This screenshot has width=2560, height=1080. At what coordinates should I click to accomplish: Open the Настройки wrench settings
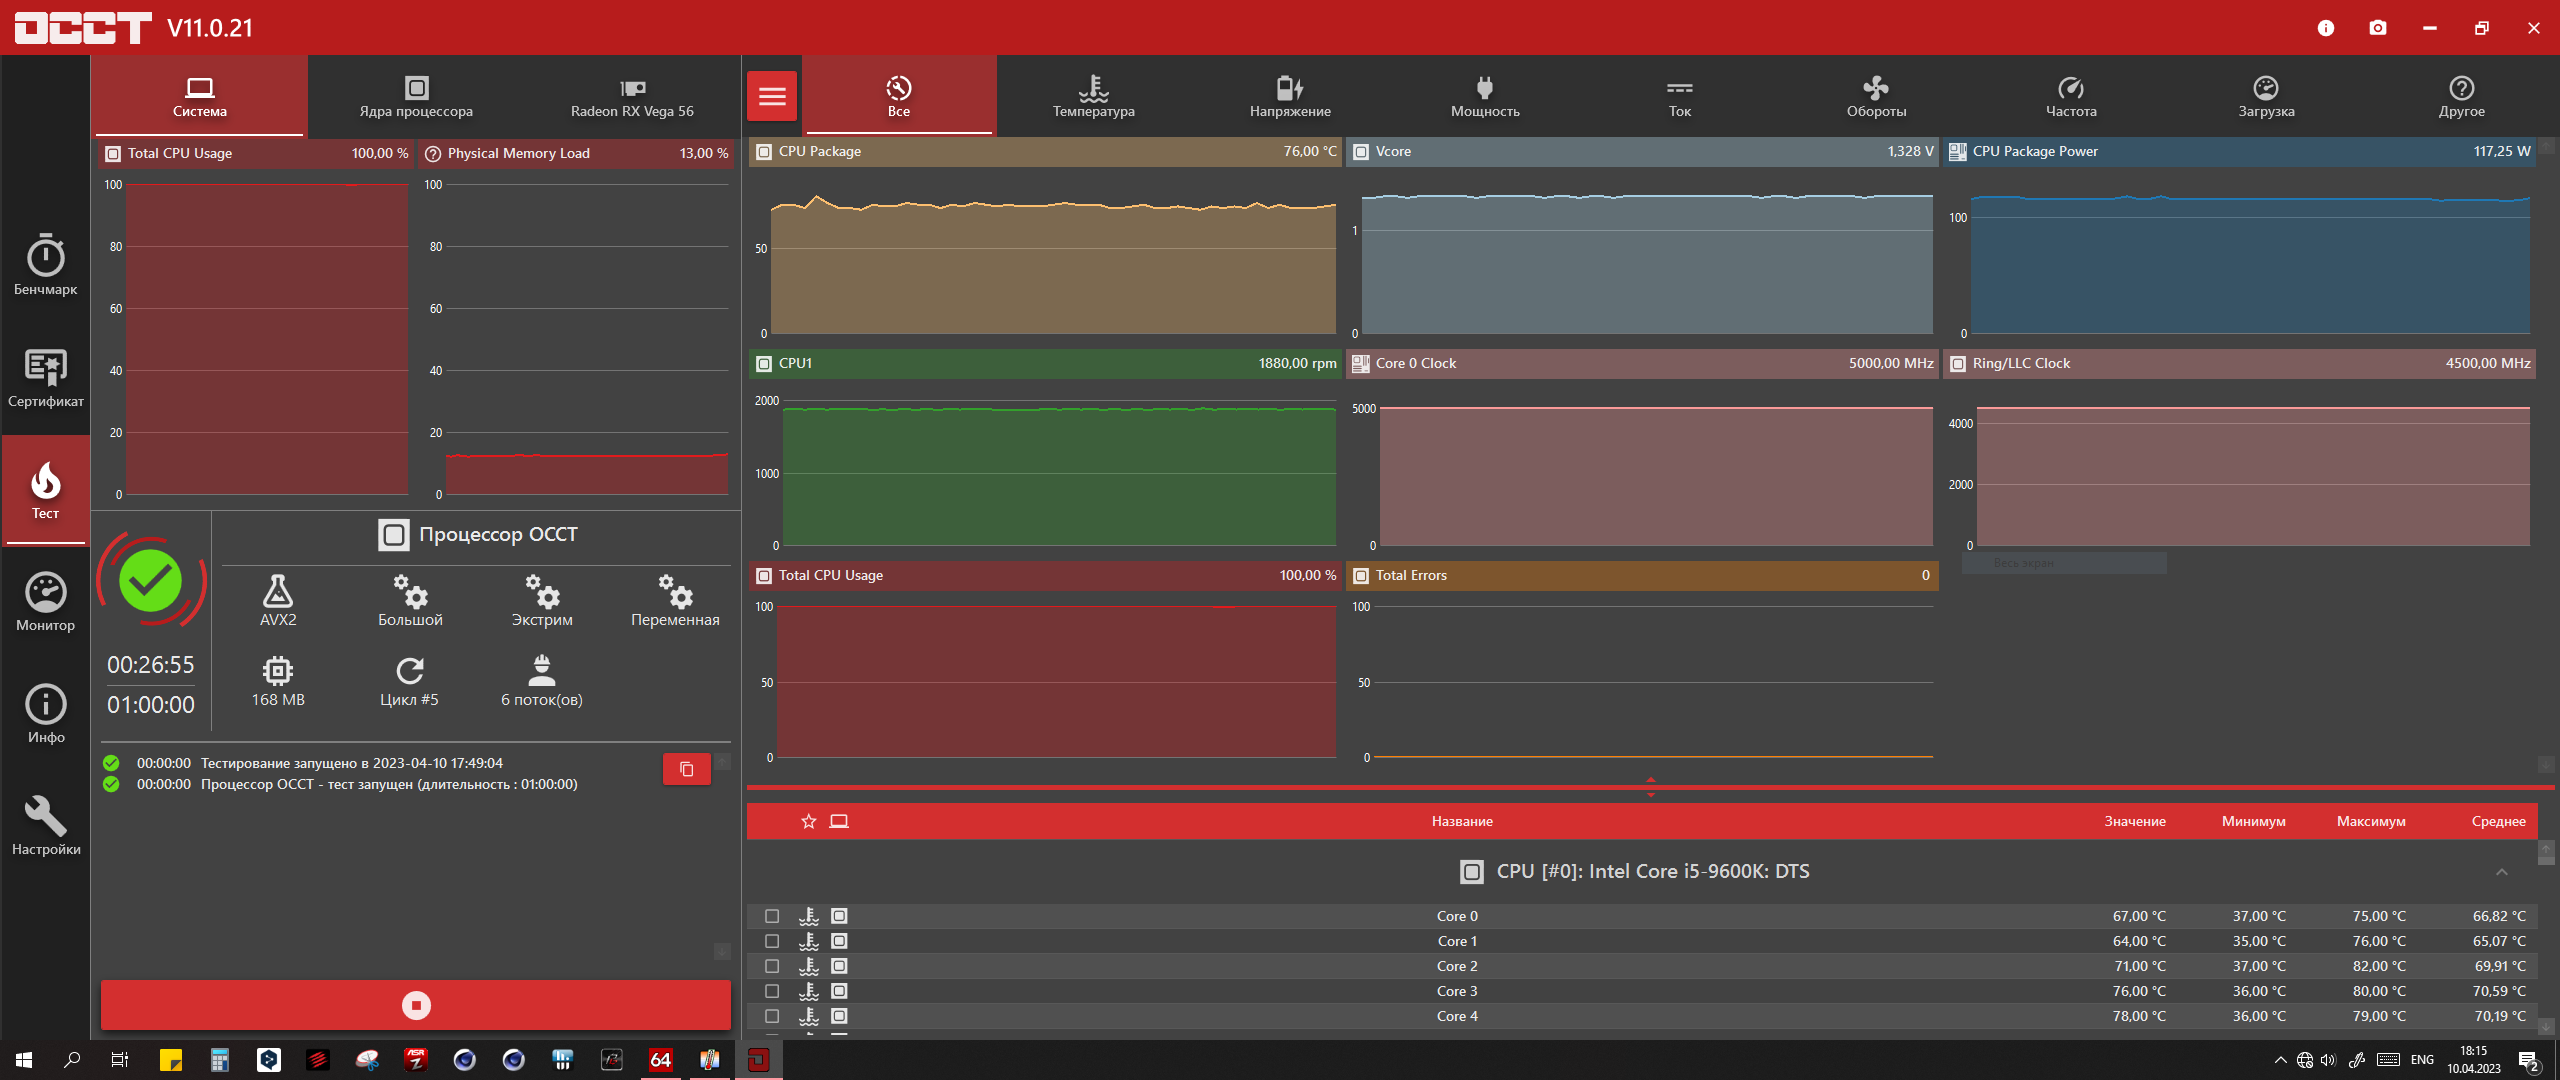point(45,825)
